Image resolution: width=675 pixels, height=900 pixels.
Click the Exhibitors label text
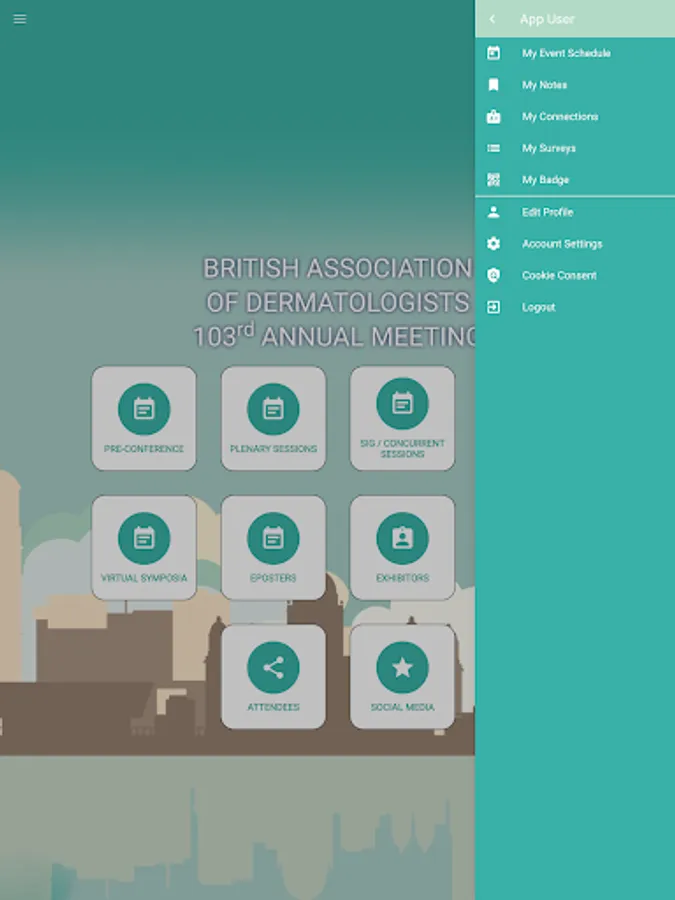(x=402, y=578)
